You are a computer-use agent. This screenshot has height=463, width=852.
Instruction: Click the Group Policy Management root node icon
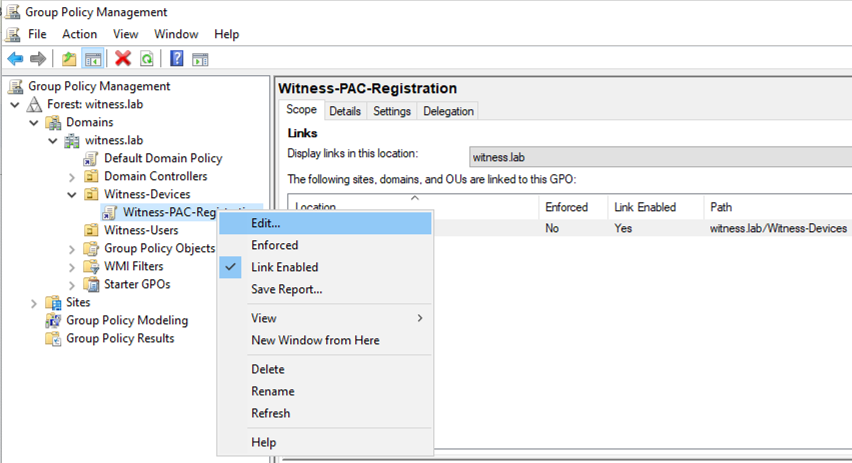click(16, 86)
